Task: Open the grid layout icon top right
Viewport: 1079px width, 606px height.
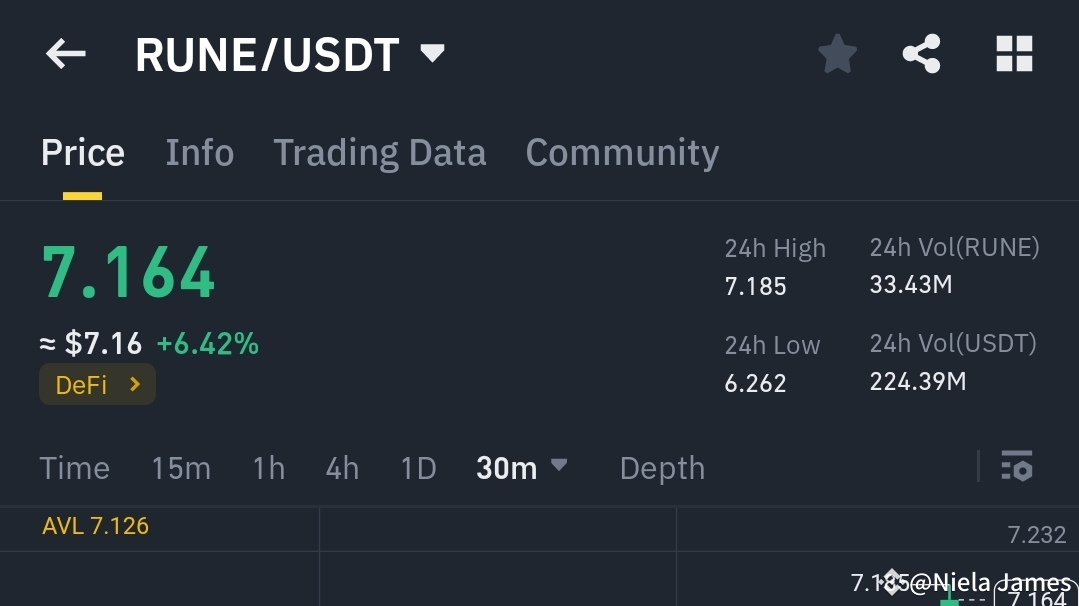Action: pyautogui.click(x=1014, y=55)
